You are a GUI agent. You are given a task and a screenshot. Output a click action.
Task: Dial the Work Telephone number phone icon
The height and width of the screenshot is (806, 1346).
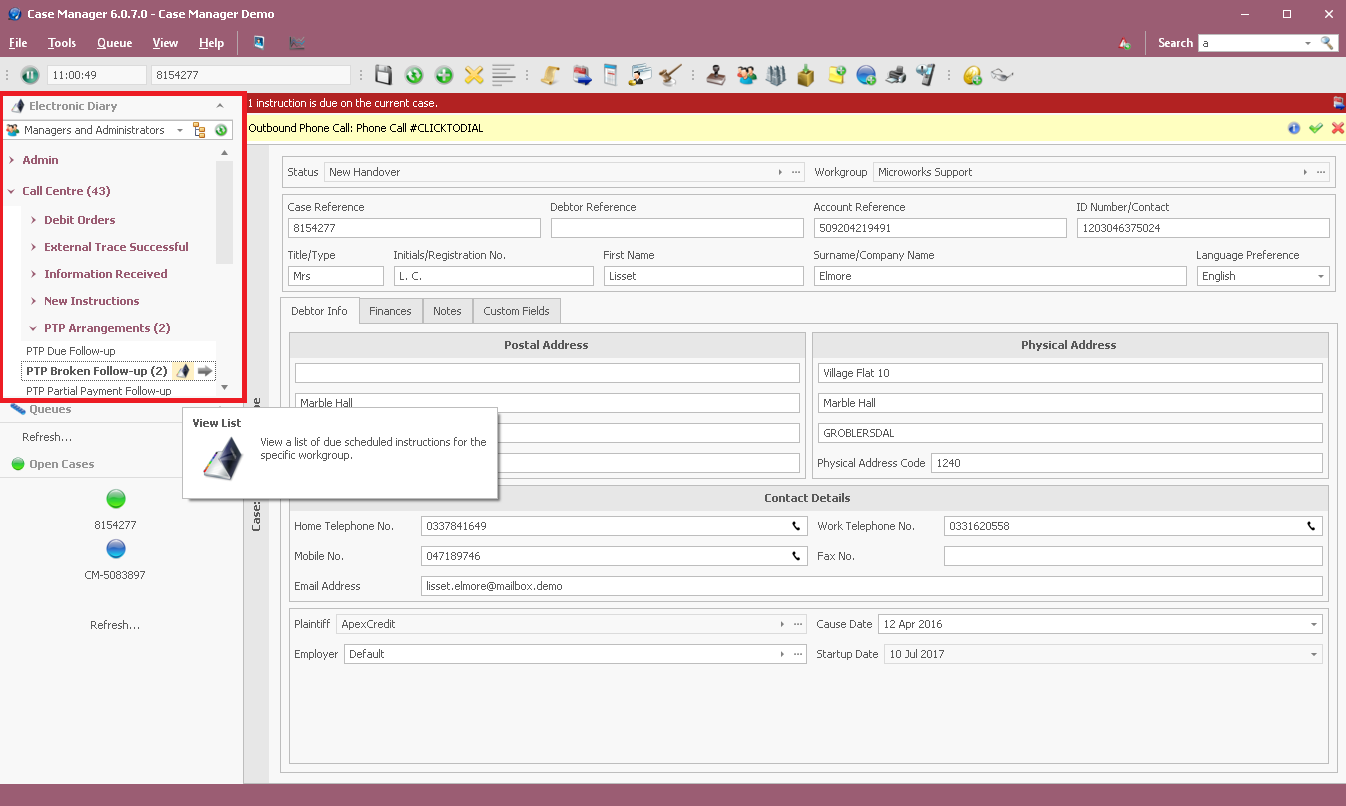[x=1311, y=526]
